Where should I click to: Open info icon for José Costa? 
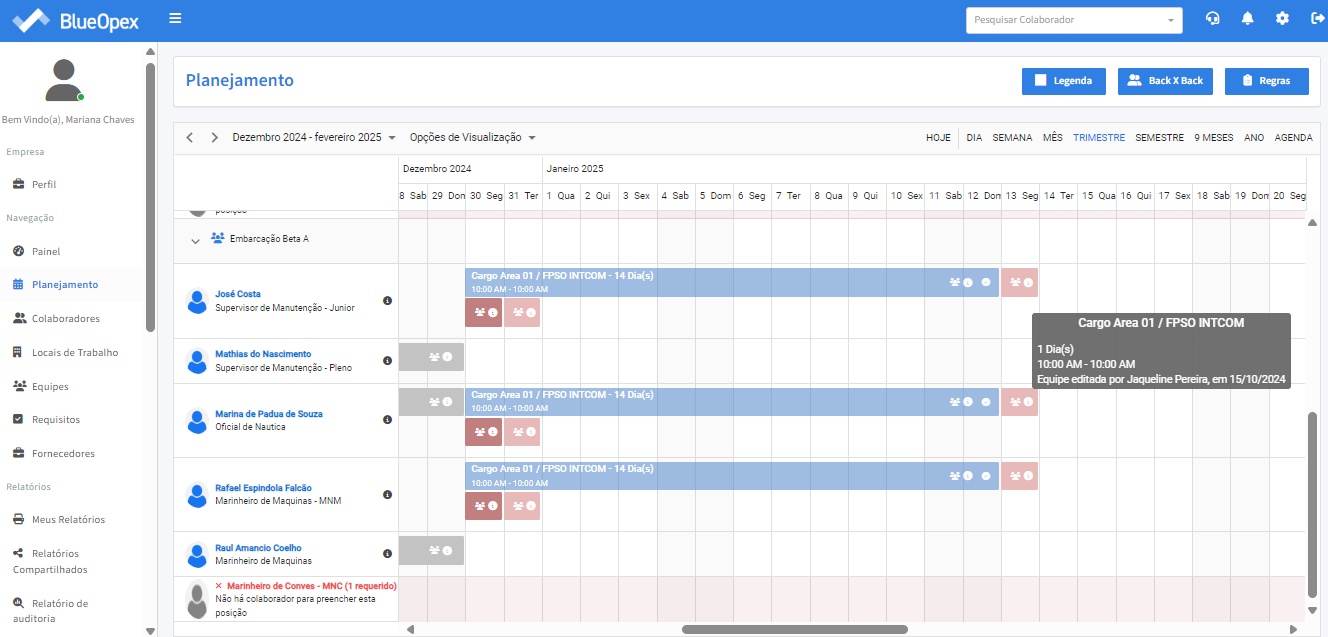pyautogui.click(x=387, y=300)
